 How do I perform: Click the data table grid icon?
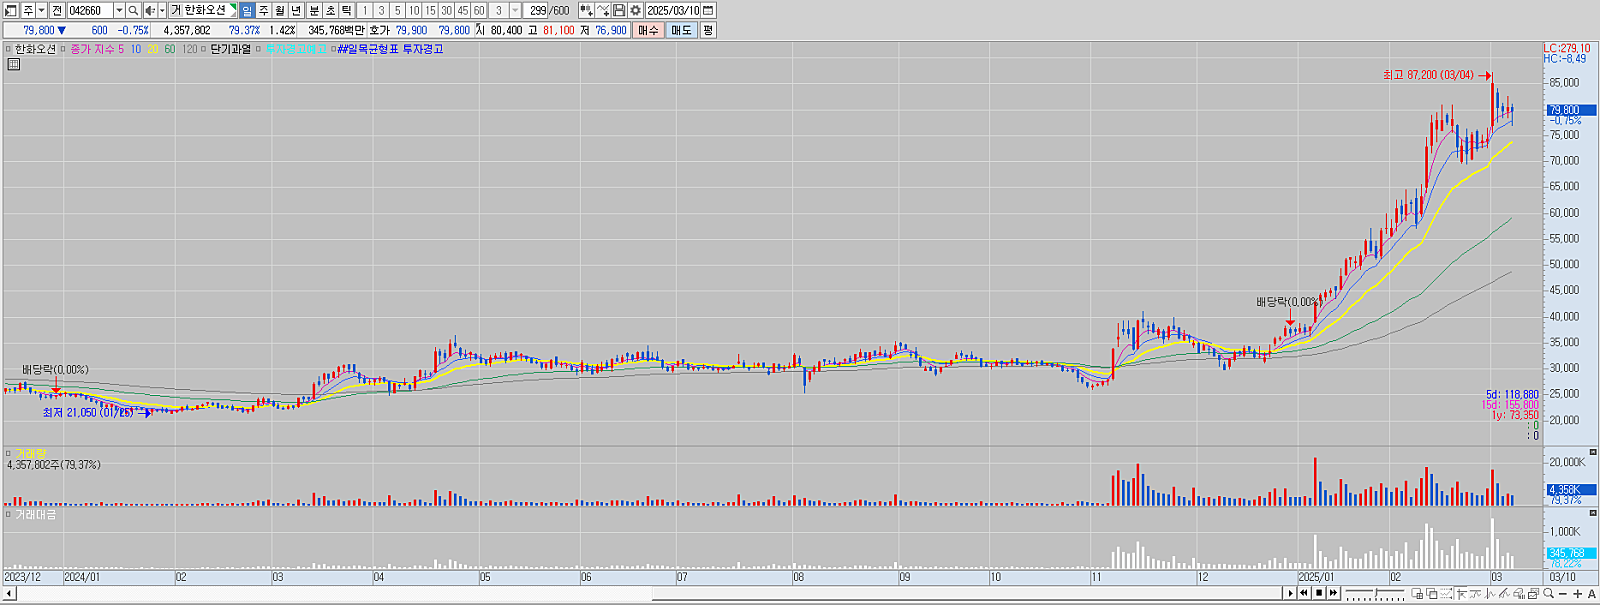13,64
